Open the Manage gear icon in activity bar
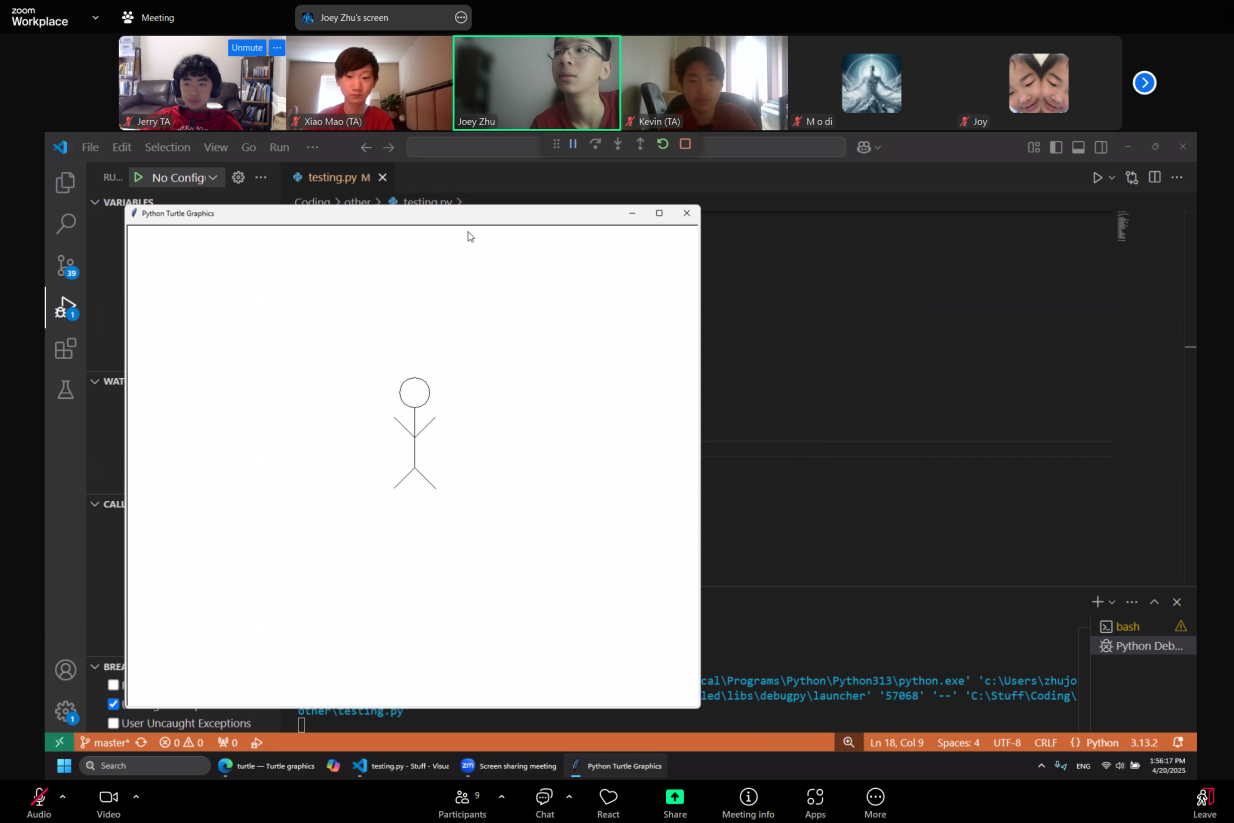Screen dimensions: 1234x823 pos(65,712)
